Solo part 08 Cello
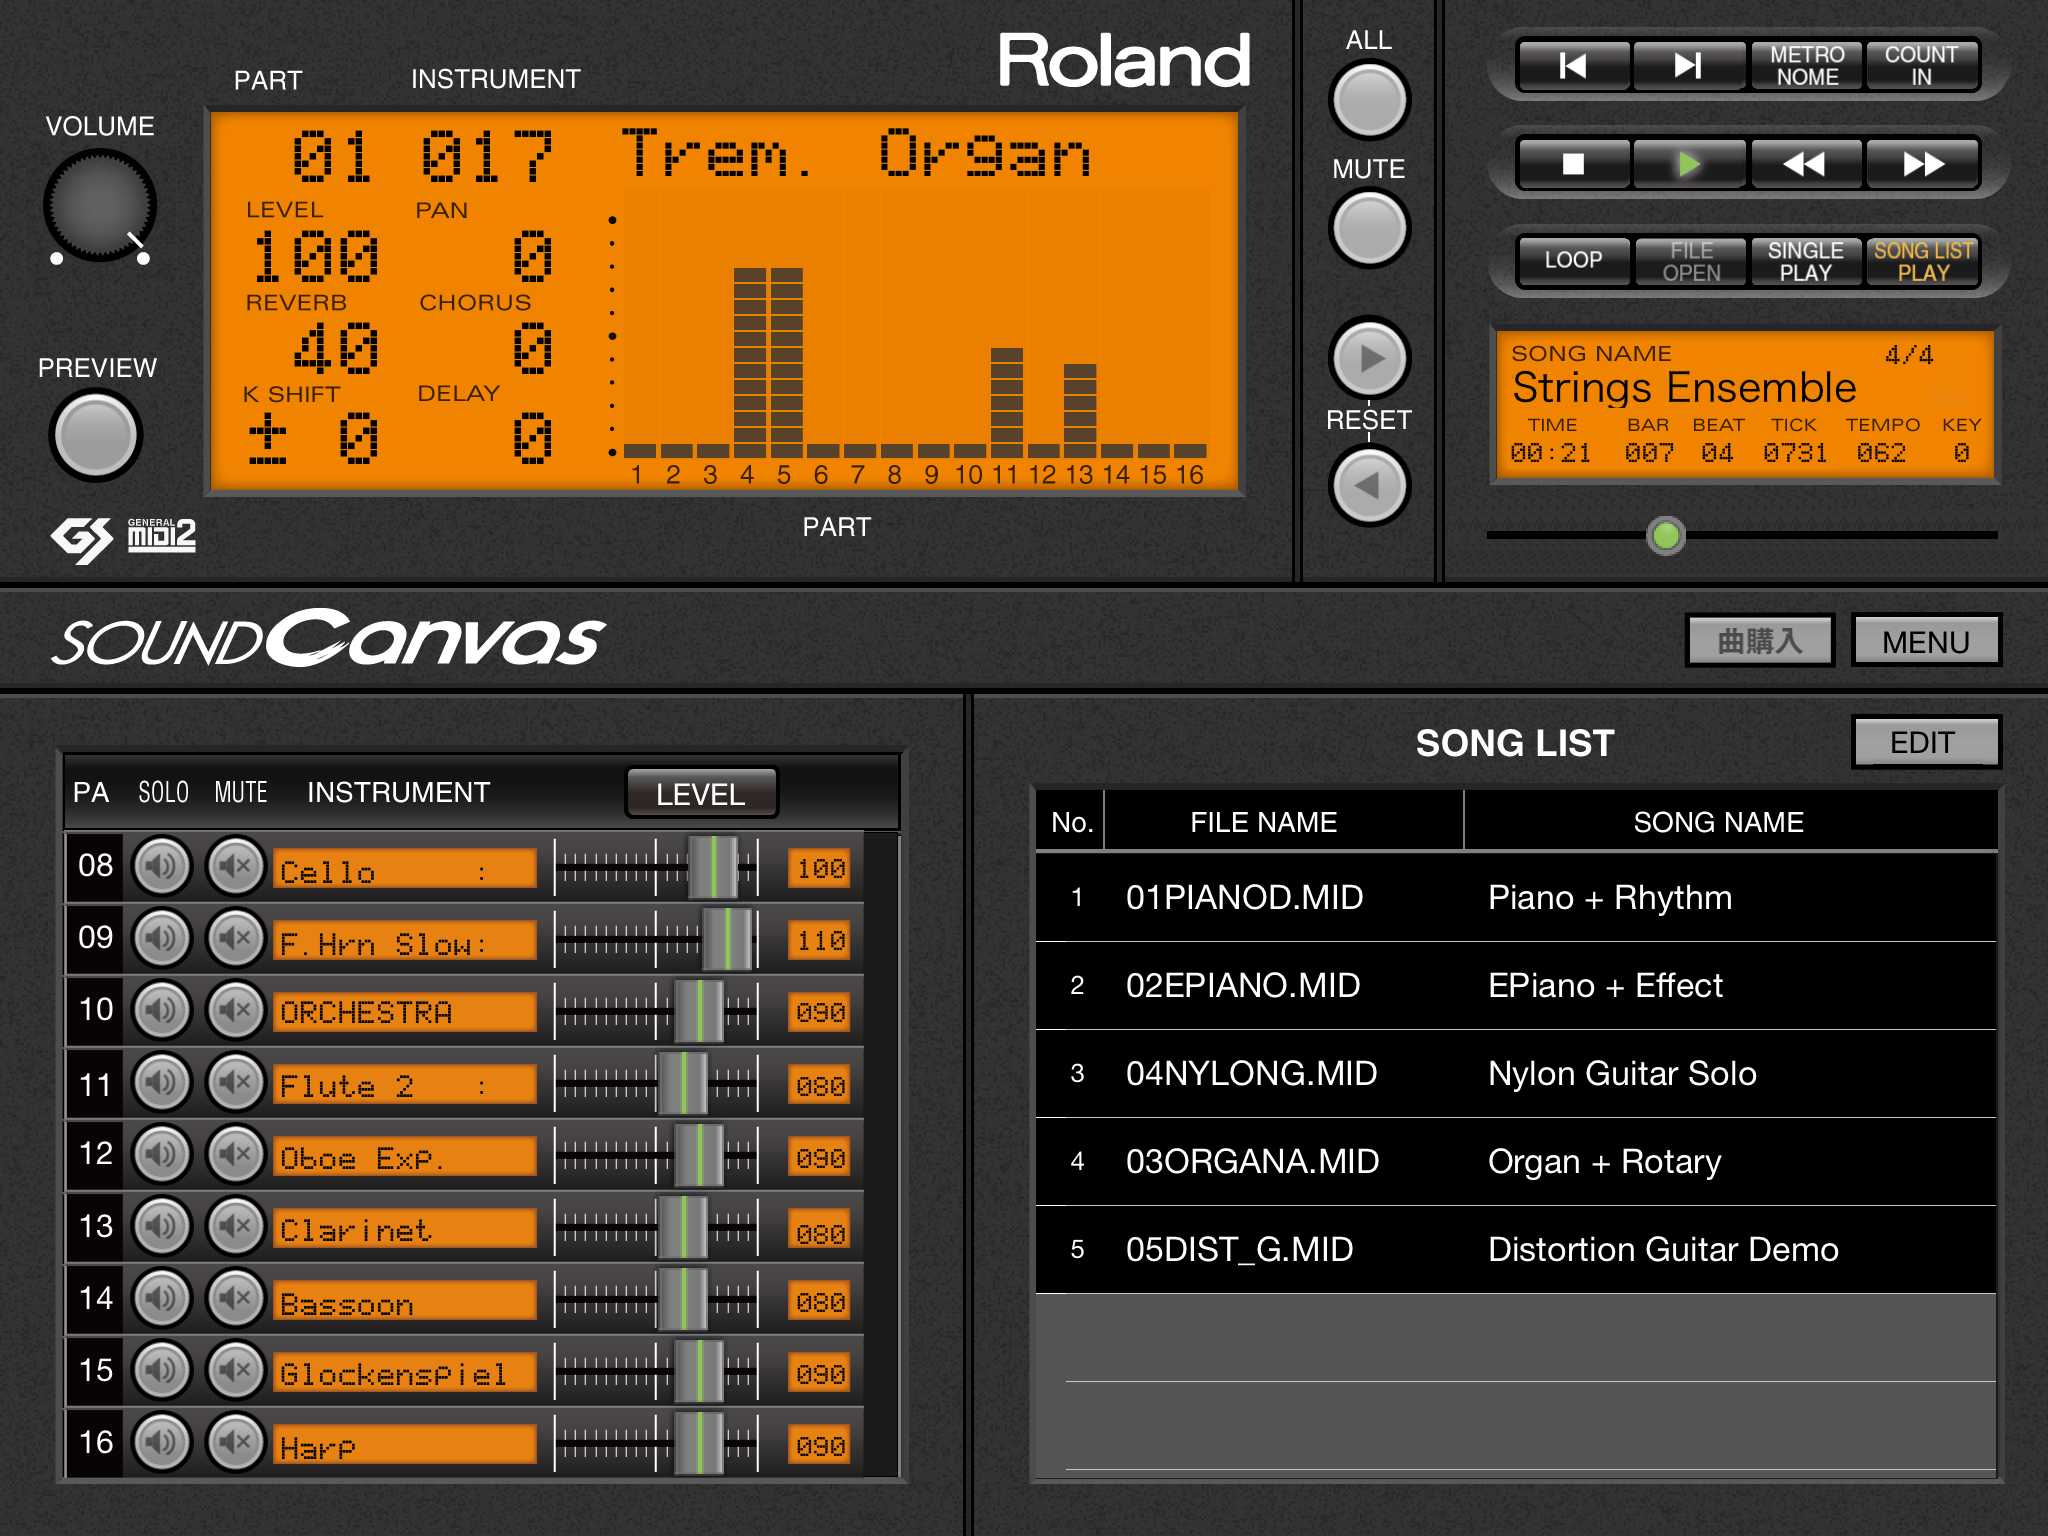Screen dimensions: 2048x1536 (x=162, y=866)
